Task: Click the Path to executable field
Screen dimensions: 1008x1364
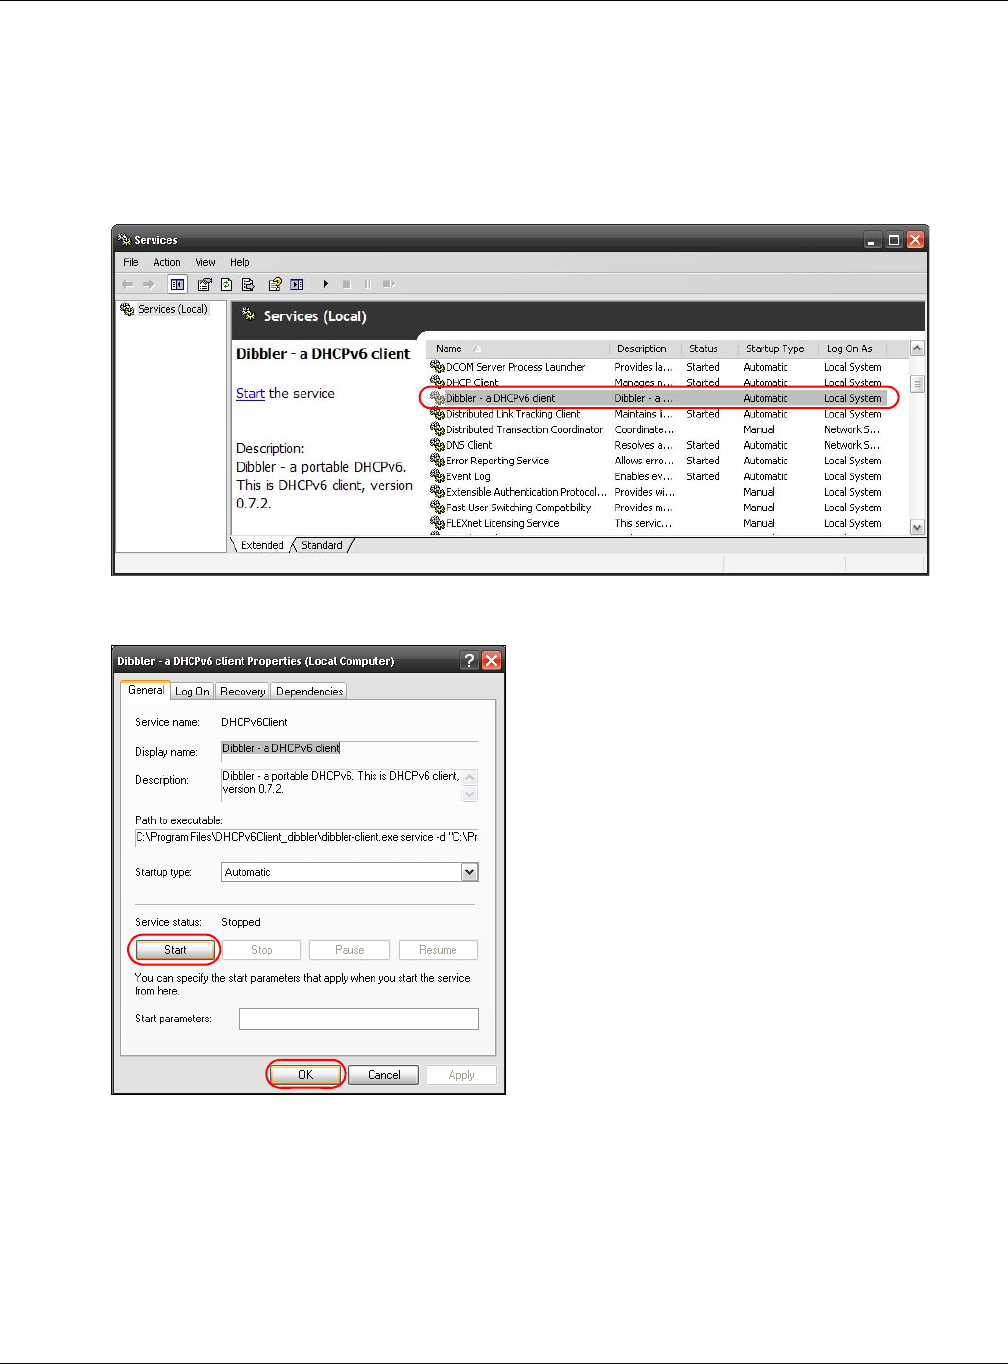Action: click(306, 837)
